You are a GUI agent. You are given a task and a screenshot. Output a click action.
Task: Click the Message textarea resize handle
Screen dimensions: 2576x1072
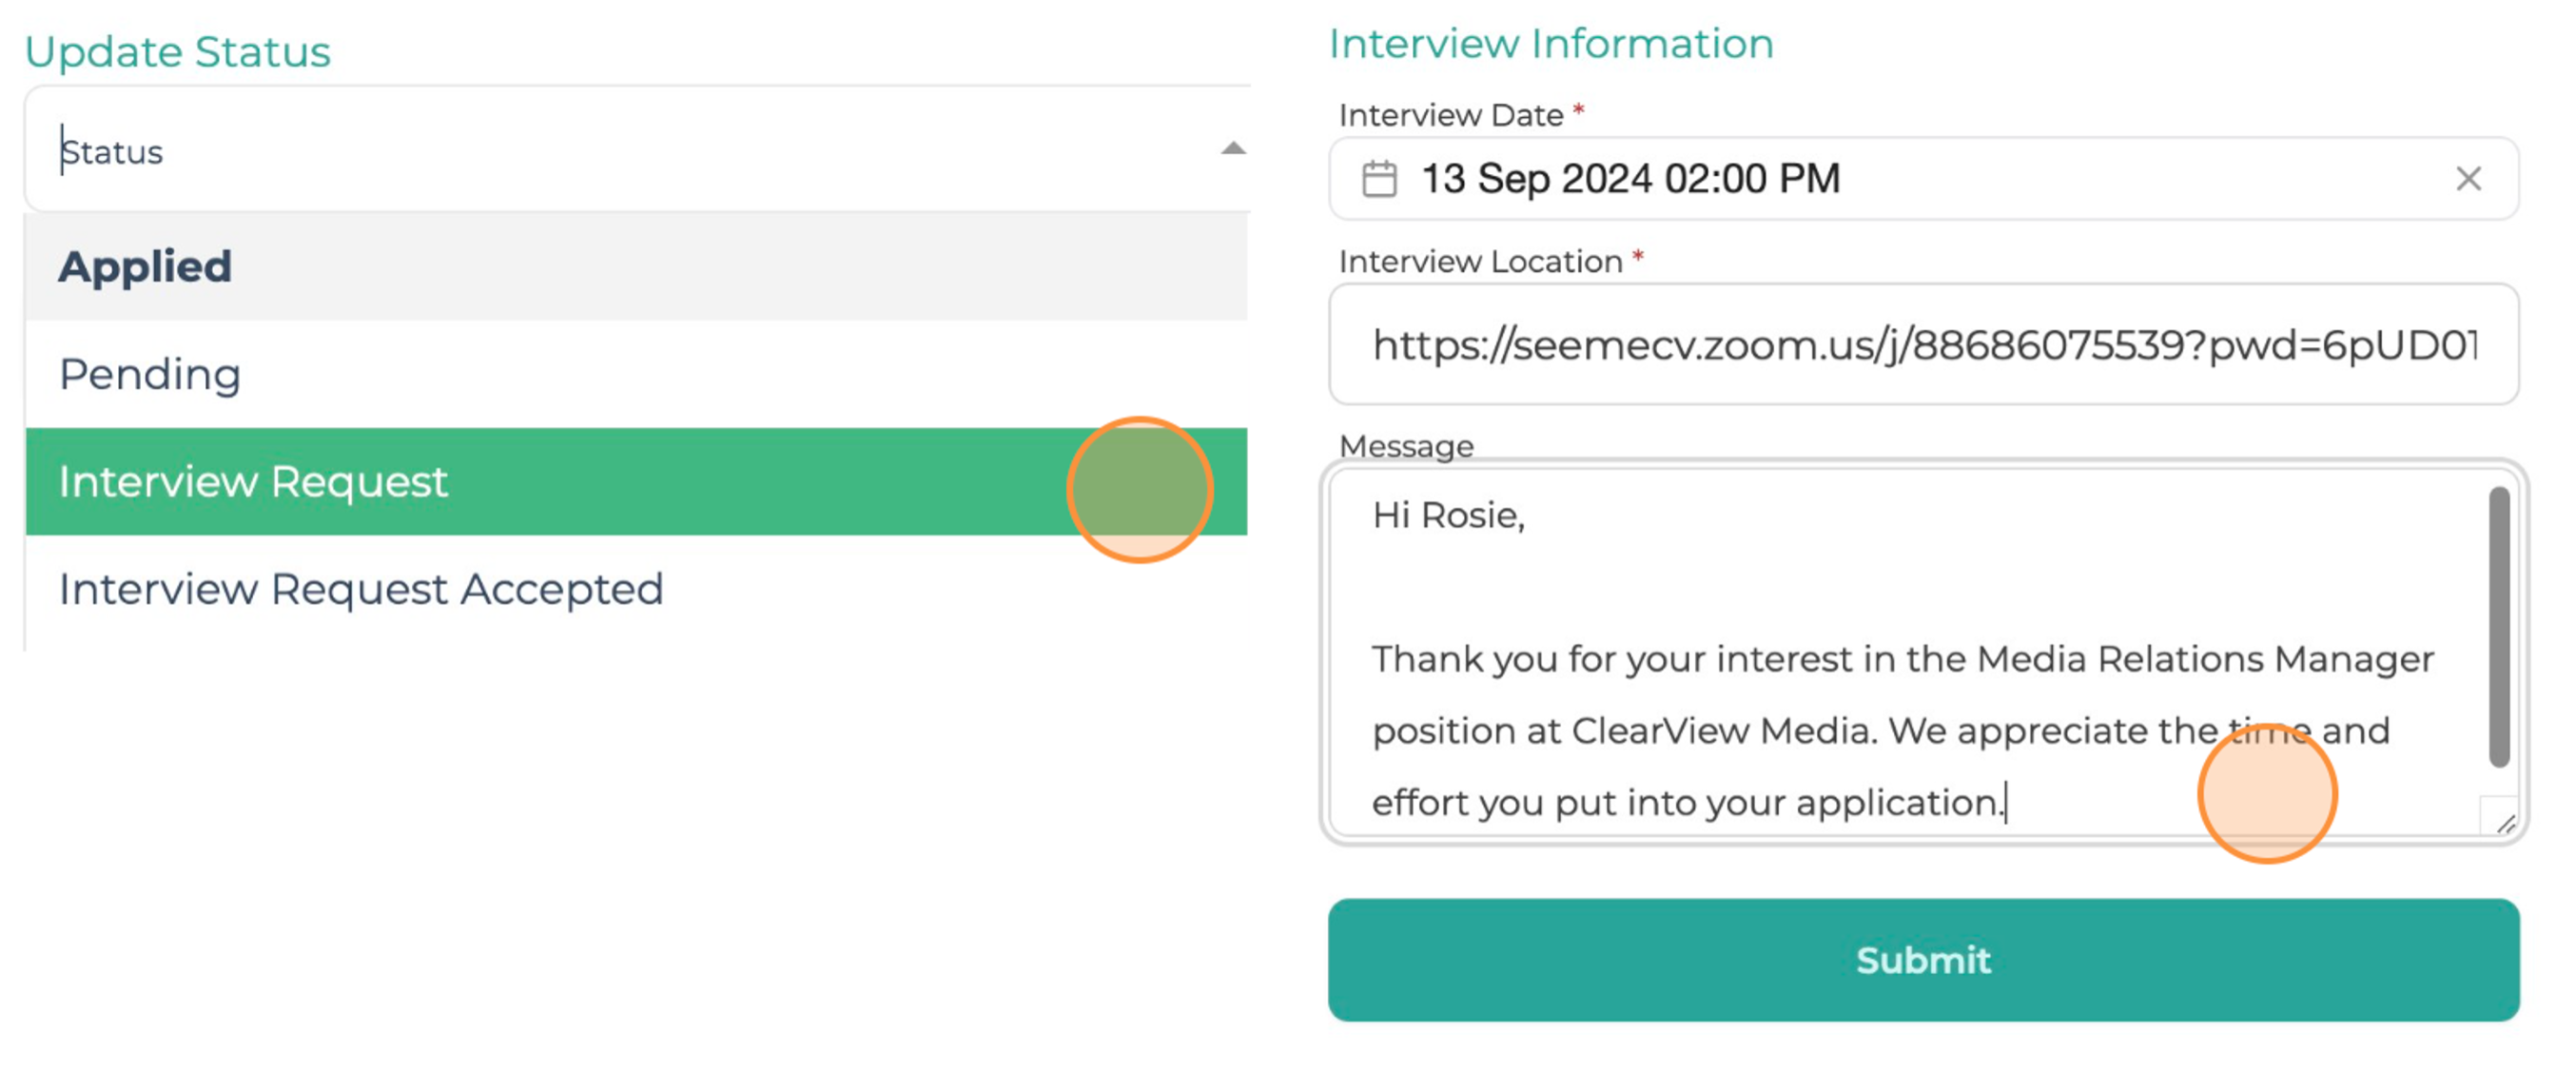[x=2504, y=823]
